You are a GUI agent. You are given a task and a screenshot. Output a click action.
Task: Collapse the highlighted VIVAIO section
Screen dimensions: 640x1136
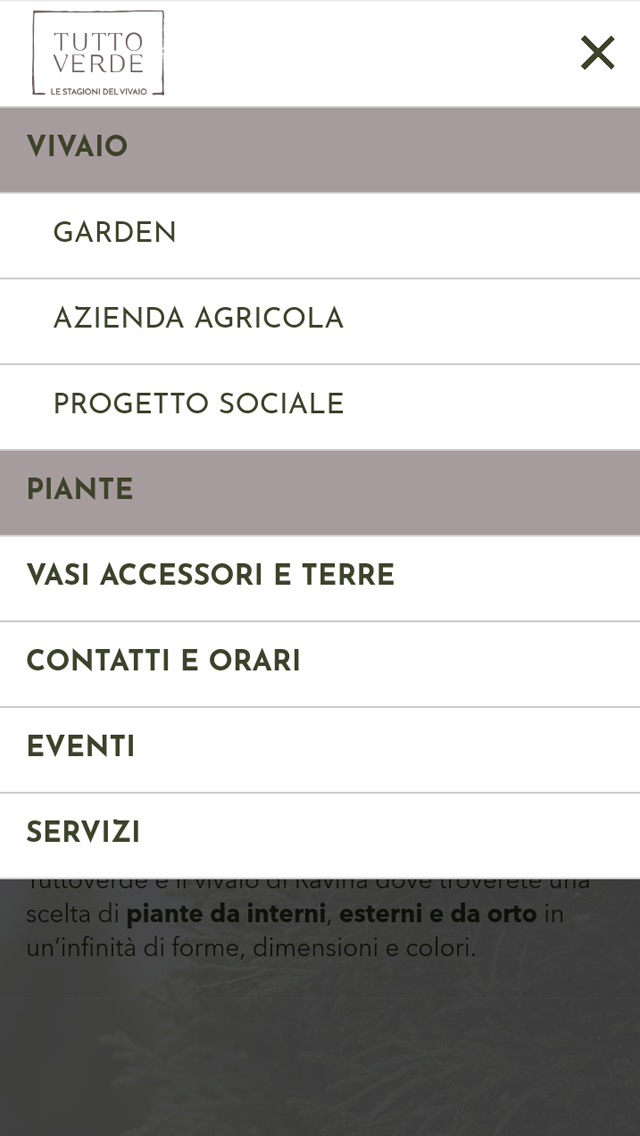(x=320, y=149)
